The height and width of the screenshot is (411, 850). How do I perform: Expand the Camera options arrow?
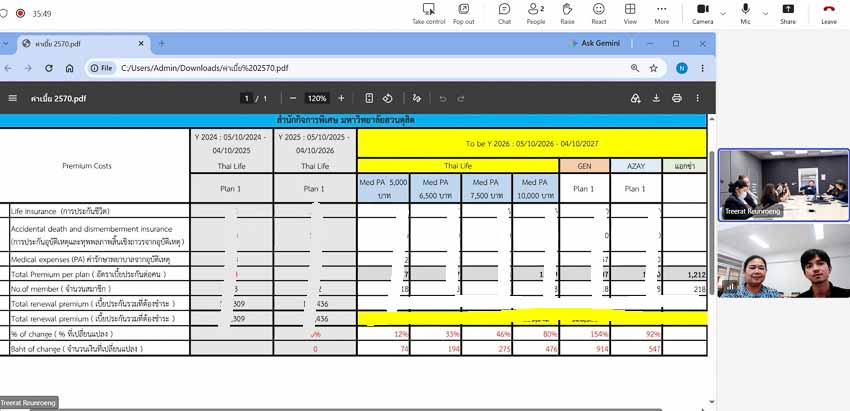(x=723, y=13)
